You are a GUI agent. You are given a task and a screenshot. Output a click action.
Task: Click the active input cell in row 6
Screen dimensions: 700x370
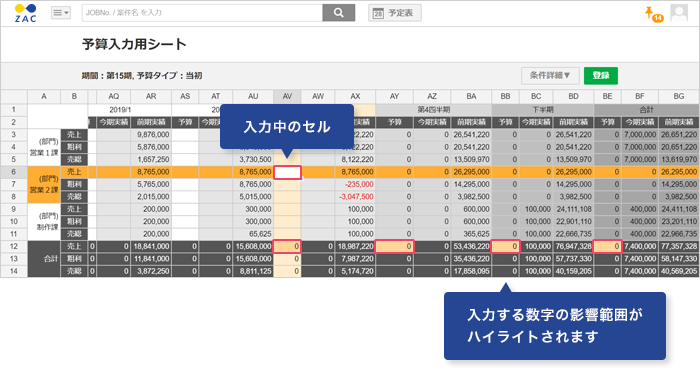click(287, 172)
